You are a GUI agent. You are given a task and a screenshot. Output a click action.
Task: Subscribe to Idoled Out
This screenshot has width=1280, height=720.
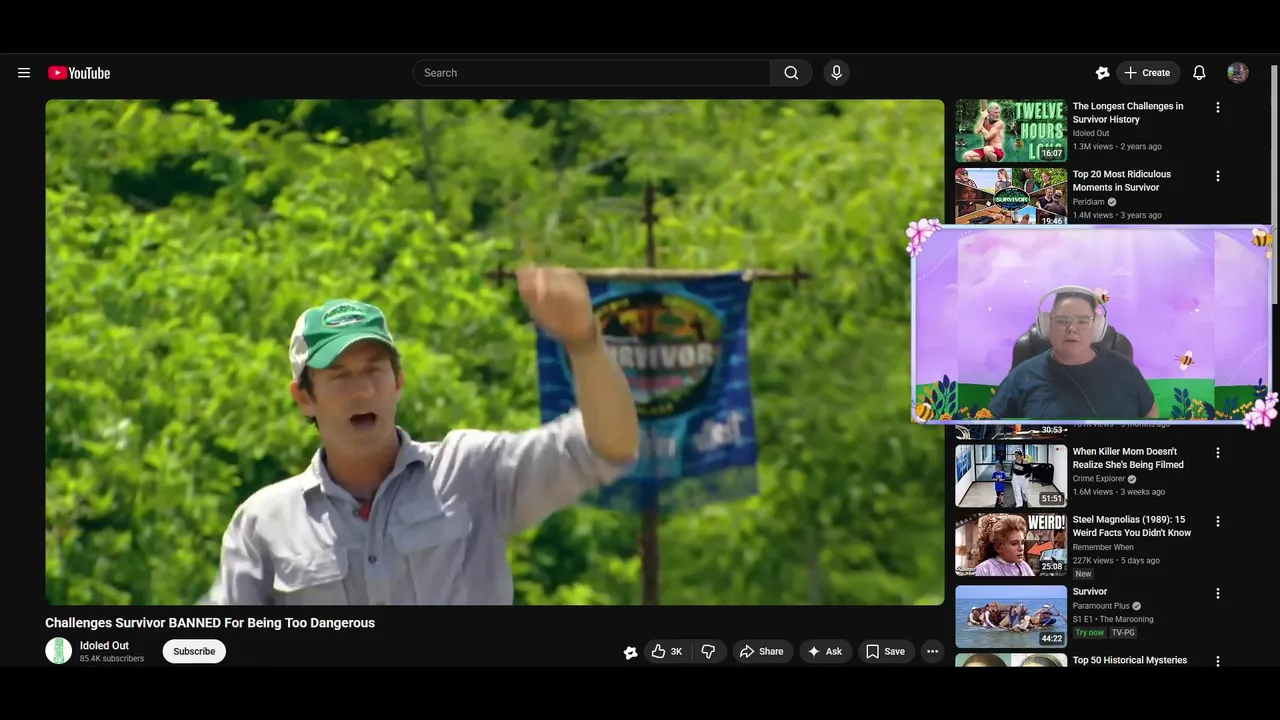194,651
